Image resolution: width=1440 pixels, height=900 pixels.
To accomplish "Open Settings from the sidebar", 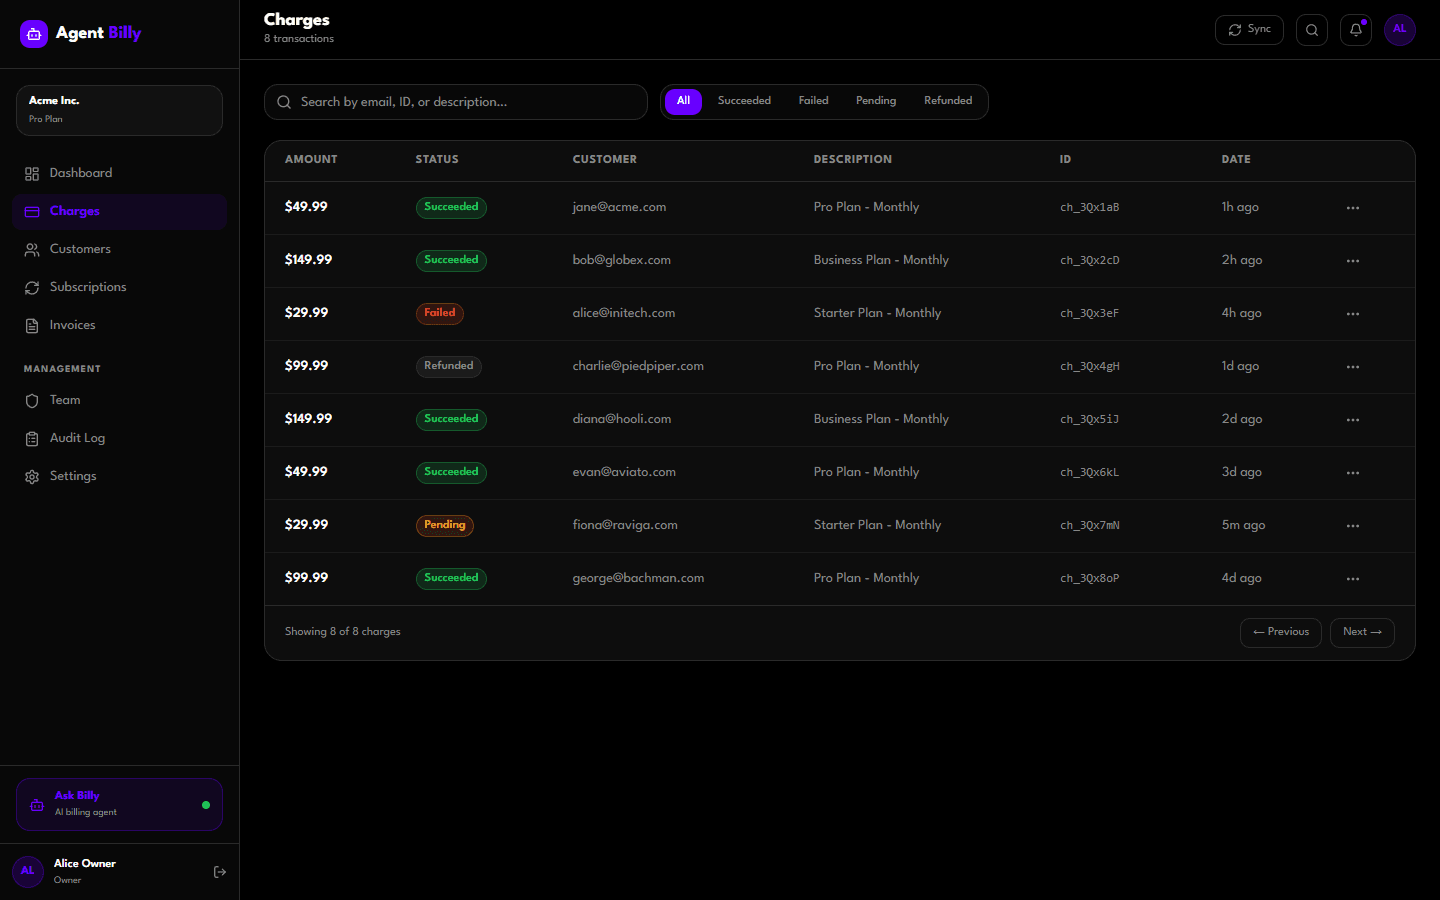I will (x=73, y=476).
